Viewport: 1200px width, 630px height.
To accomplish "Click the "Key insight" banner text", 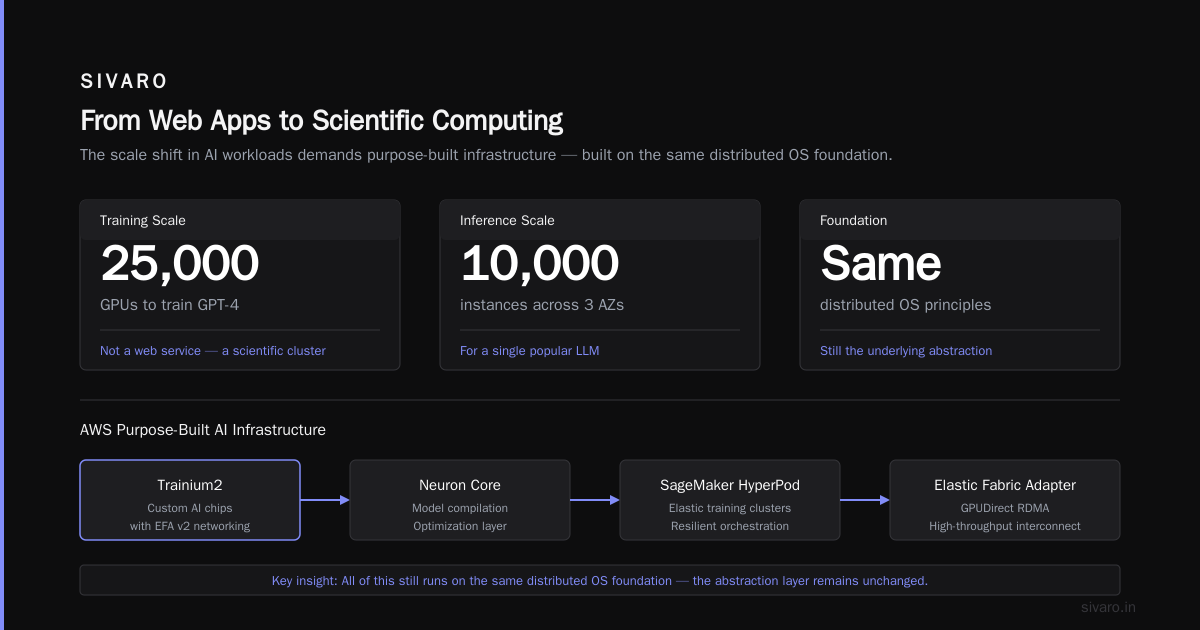I will point(600,580).
